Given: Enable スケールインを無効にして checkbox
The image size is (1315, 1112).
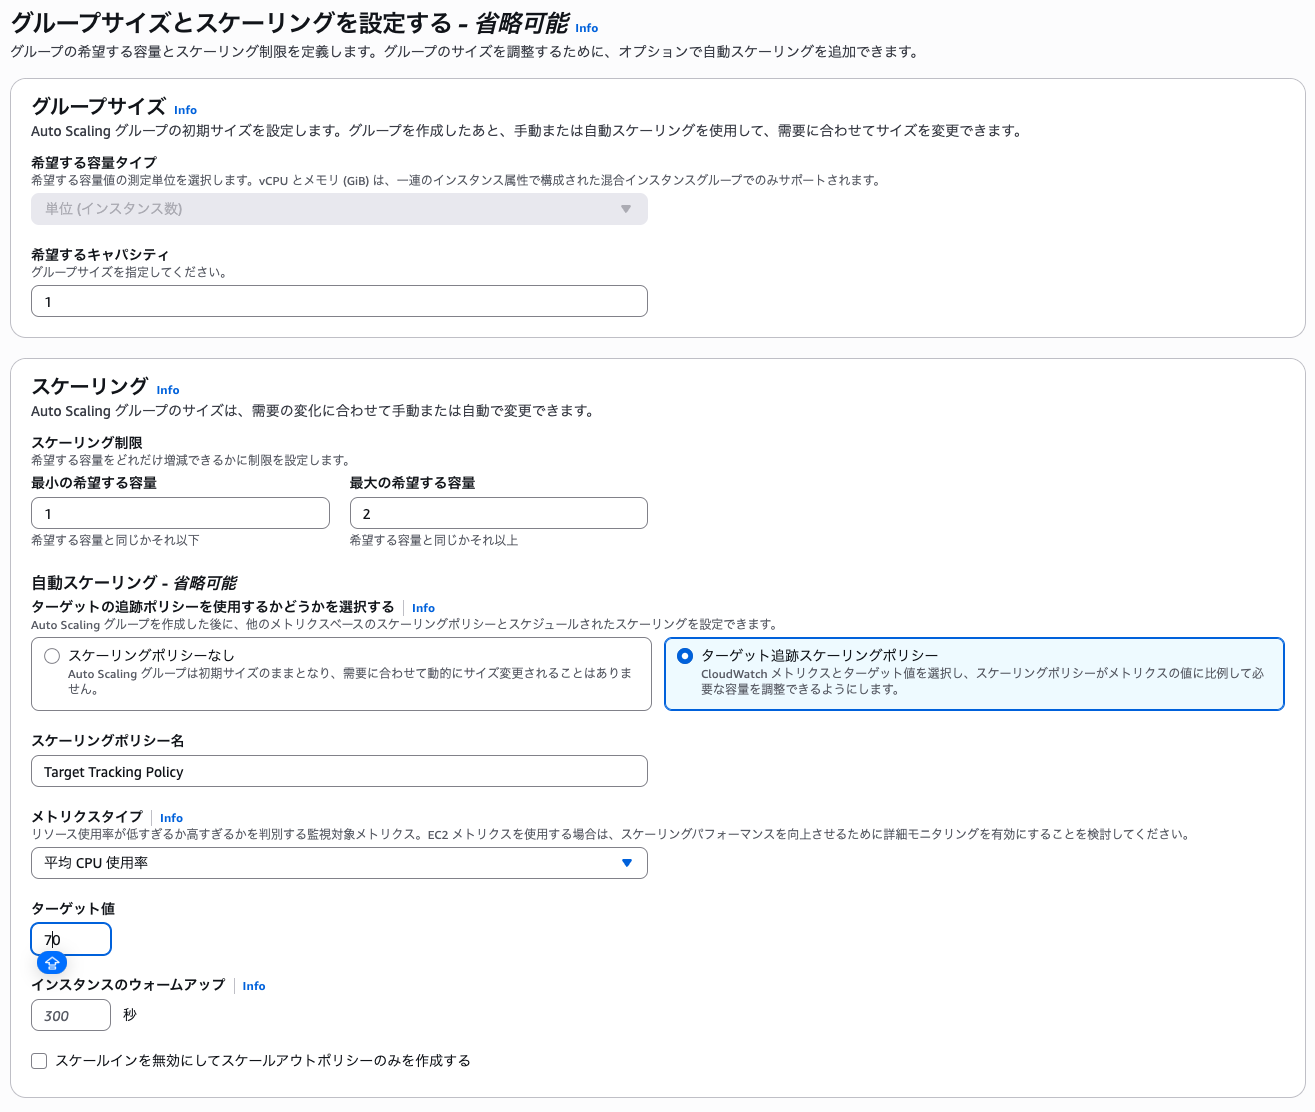Looking at the screenshot, I should pyautogui.click(x=39, y=1061).
